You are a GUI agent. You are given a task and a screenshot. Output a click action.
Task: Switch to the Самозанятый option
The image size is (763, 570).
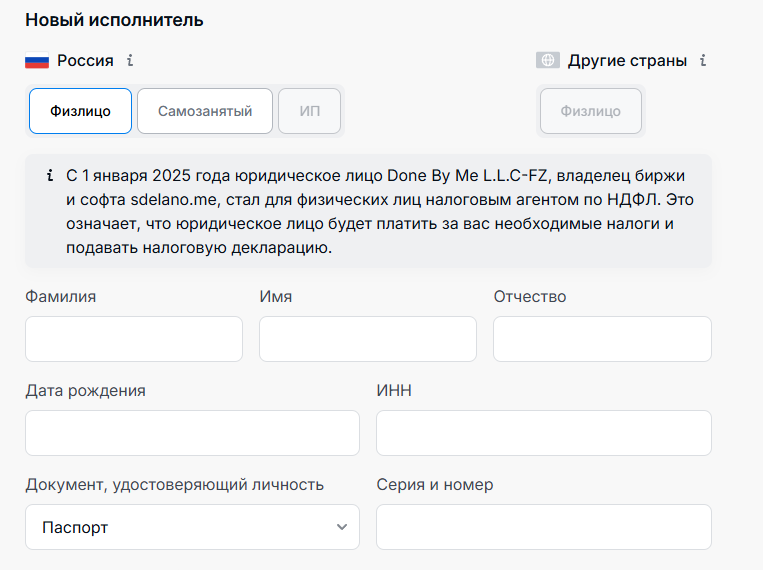pos(205,111)
